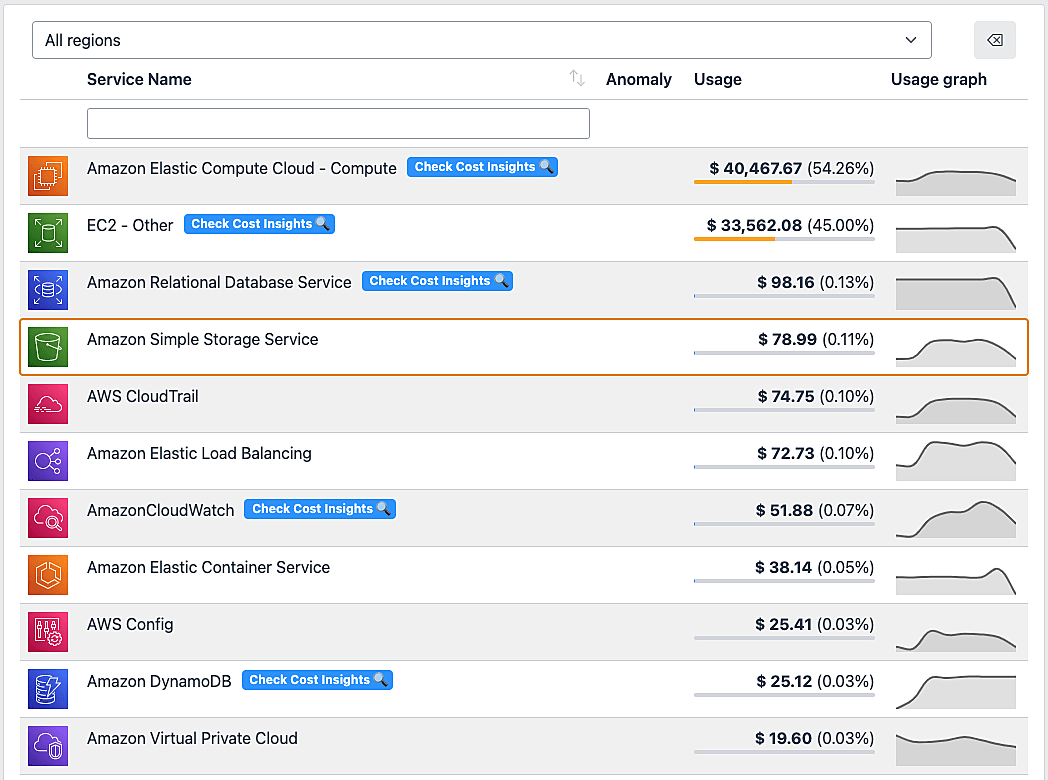The height and width of the screenshot is (780, 1048).
Task: Open usage graph for Virtual Private Cloud
Action: click(956, 750)
